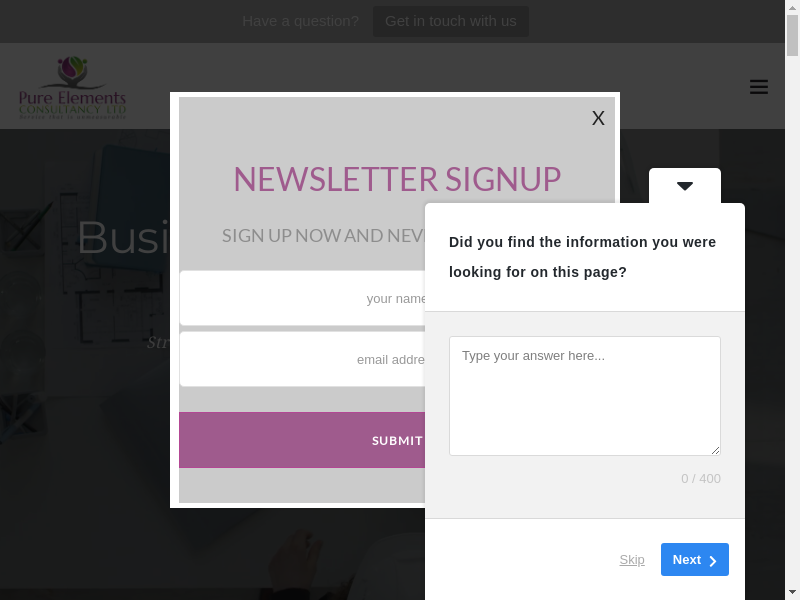Click the scrollbar up arrow

[792, 7]
